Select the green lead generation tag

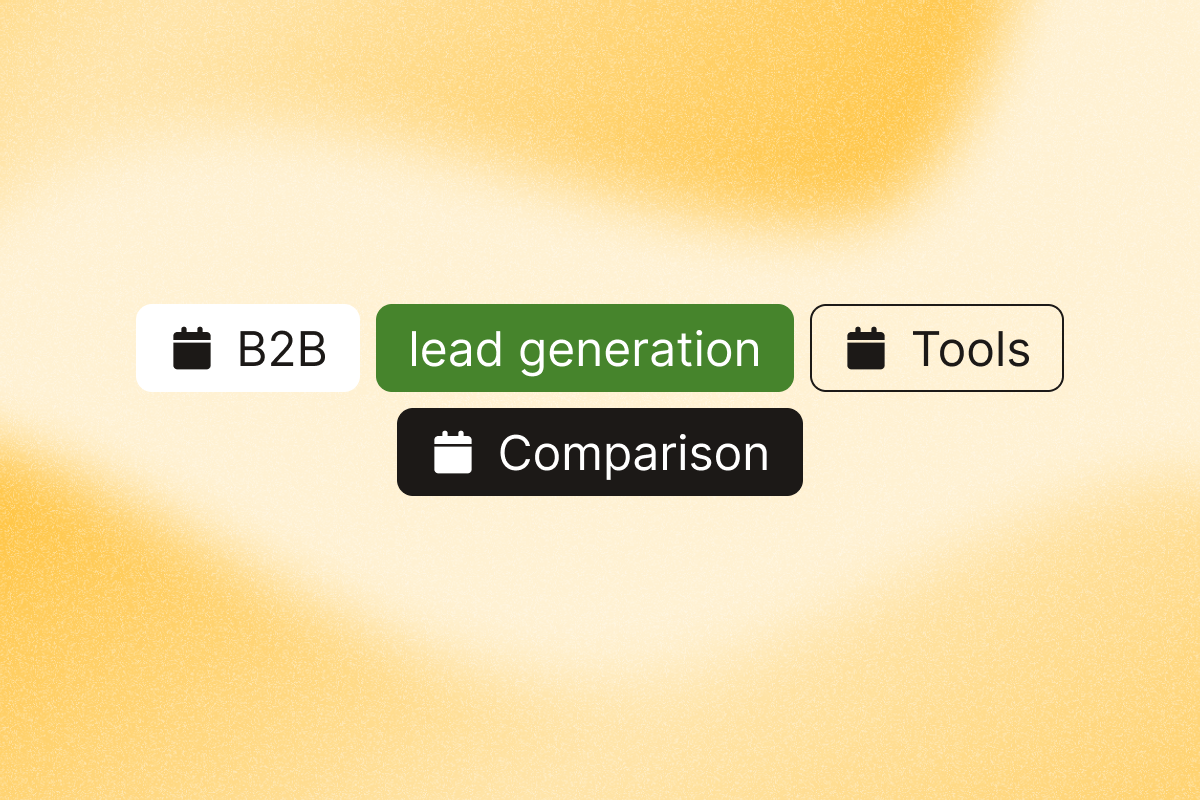coord(585,348)
